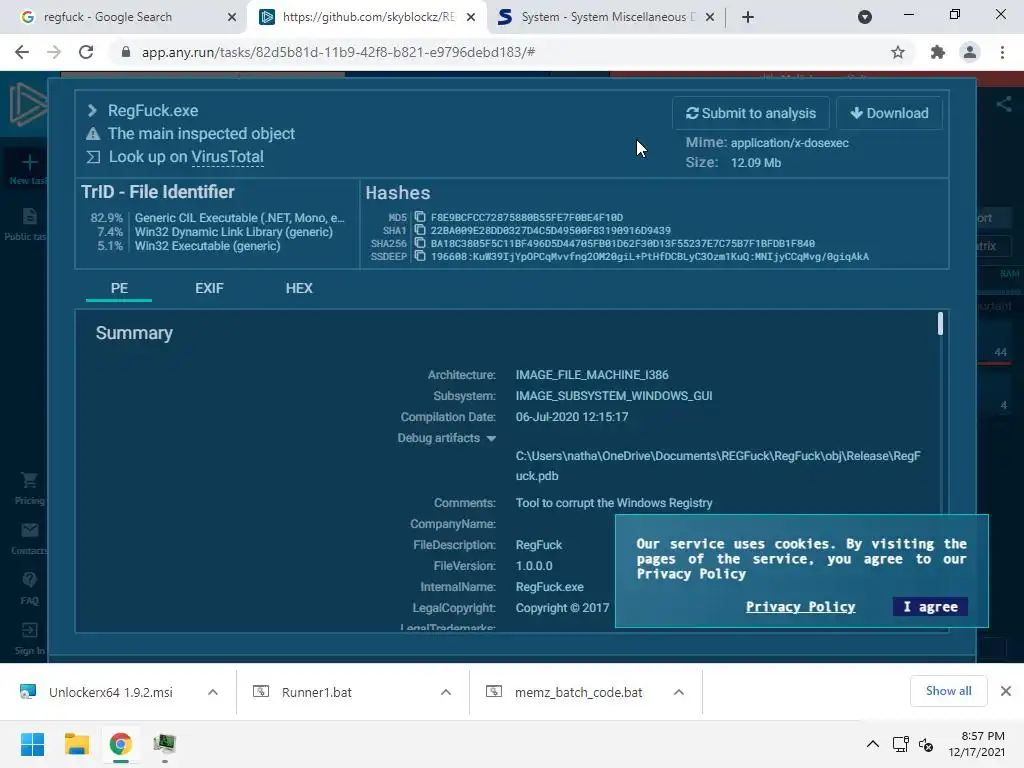Open File Explorer from taskbar
The width and height of the screenshot is (1024, 768).
point(76,744)
